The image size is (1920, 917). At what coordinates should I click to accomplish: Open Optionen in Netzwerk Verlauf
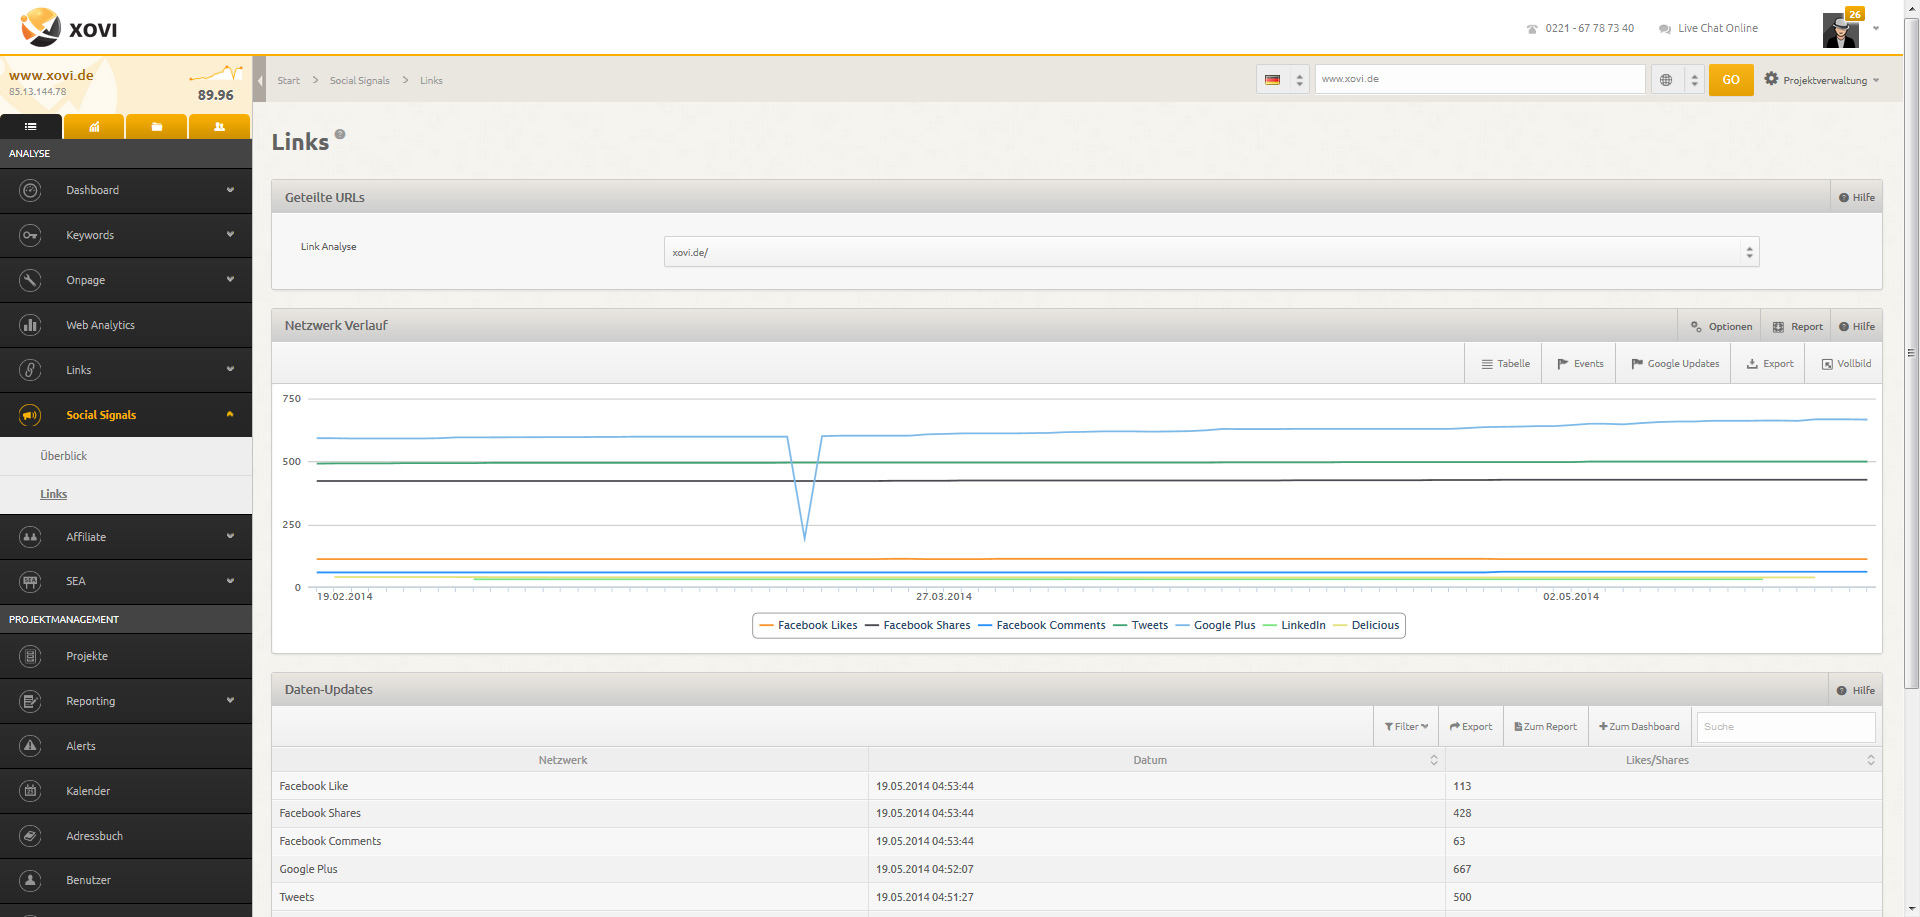point(1721,327)
